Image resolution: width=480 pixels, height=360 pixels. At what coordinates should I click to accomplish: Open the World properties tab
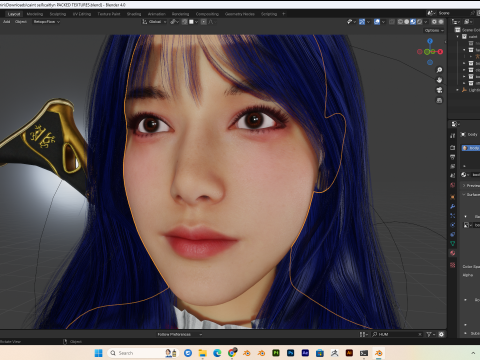click(453, 185)
